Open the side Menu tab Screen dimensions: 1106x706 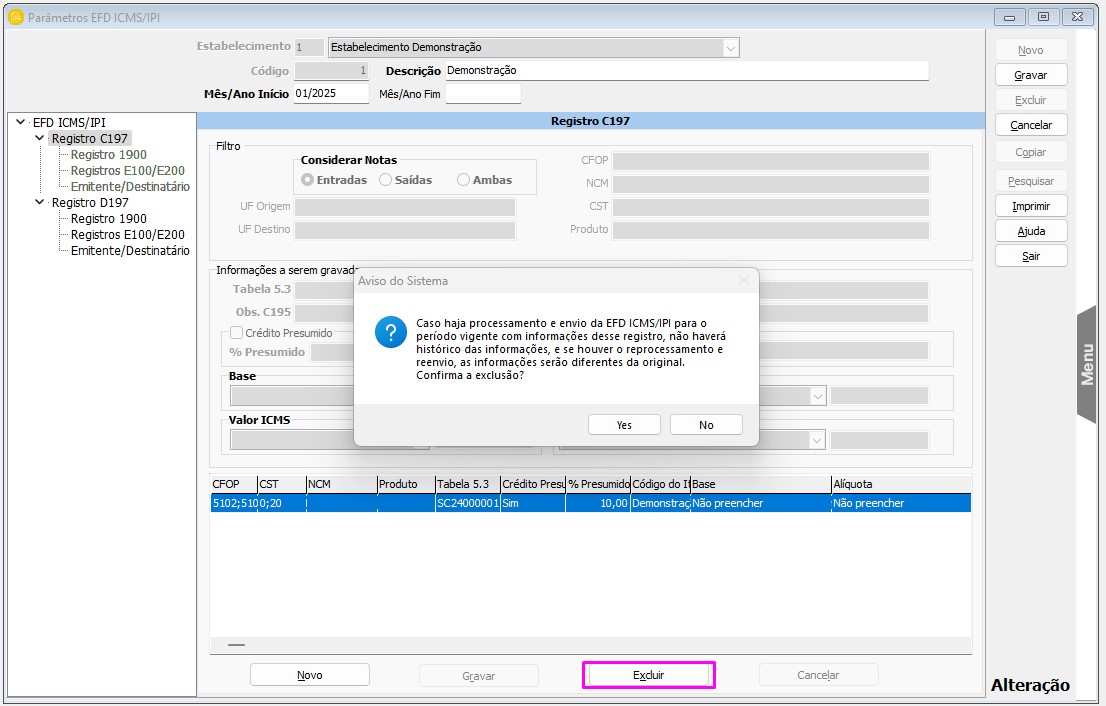(x=1088, y=364)
